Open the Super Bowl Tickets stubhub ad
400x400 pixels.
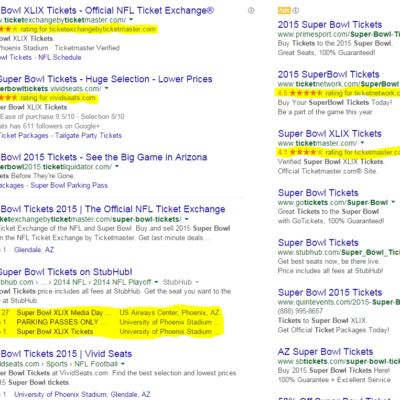(318, 243)
